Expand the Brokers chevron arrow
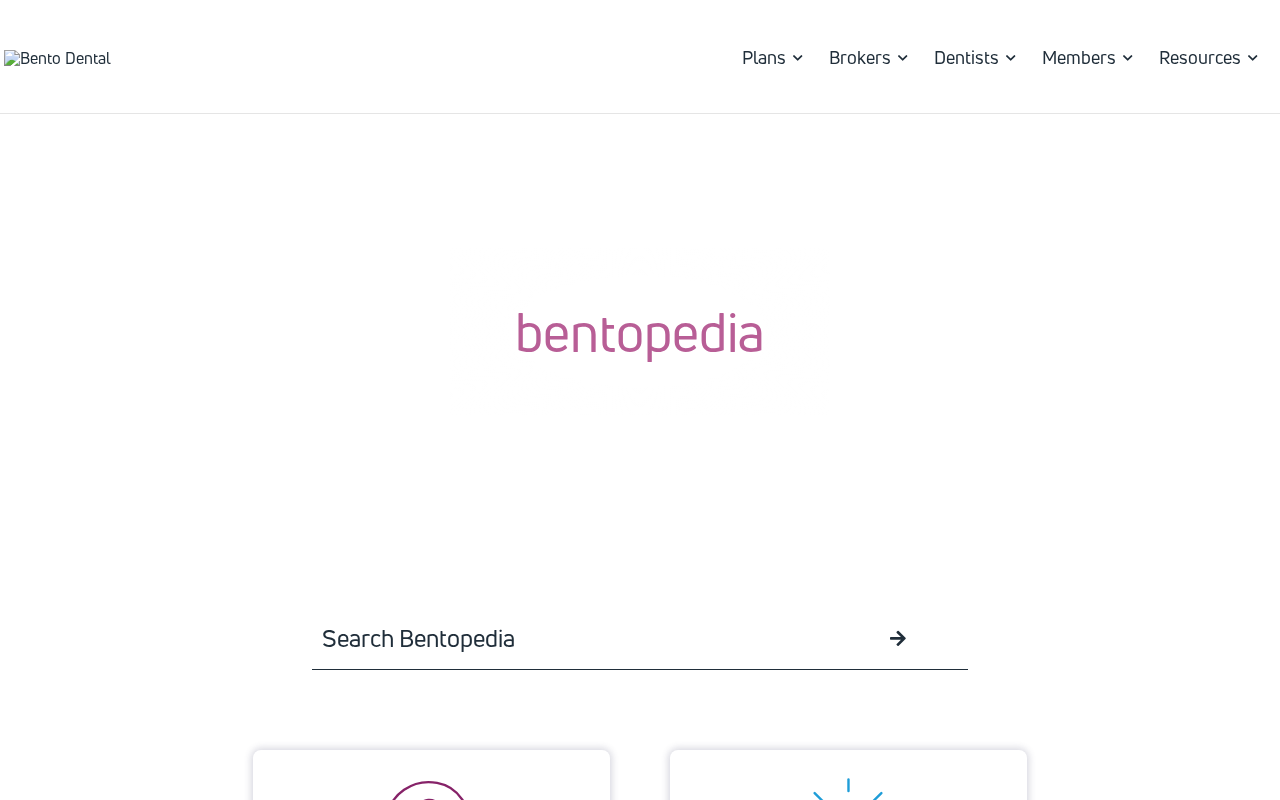The height and width of the screenshot is (800, 1280). tap(902, 58)
